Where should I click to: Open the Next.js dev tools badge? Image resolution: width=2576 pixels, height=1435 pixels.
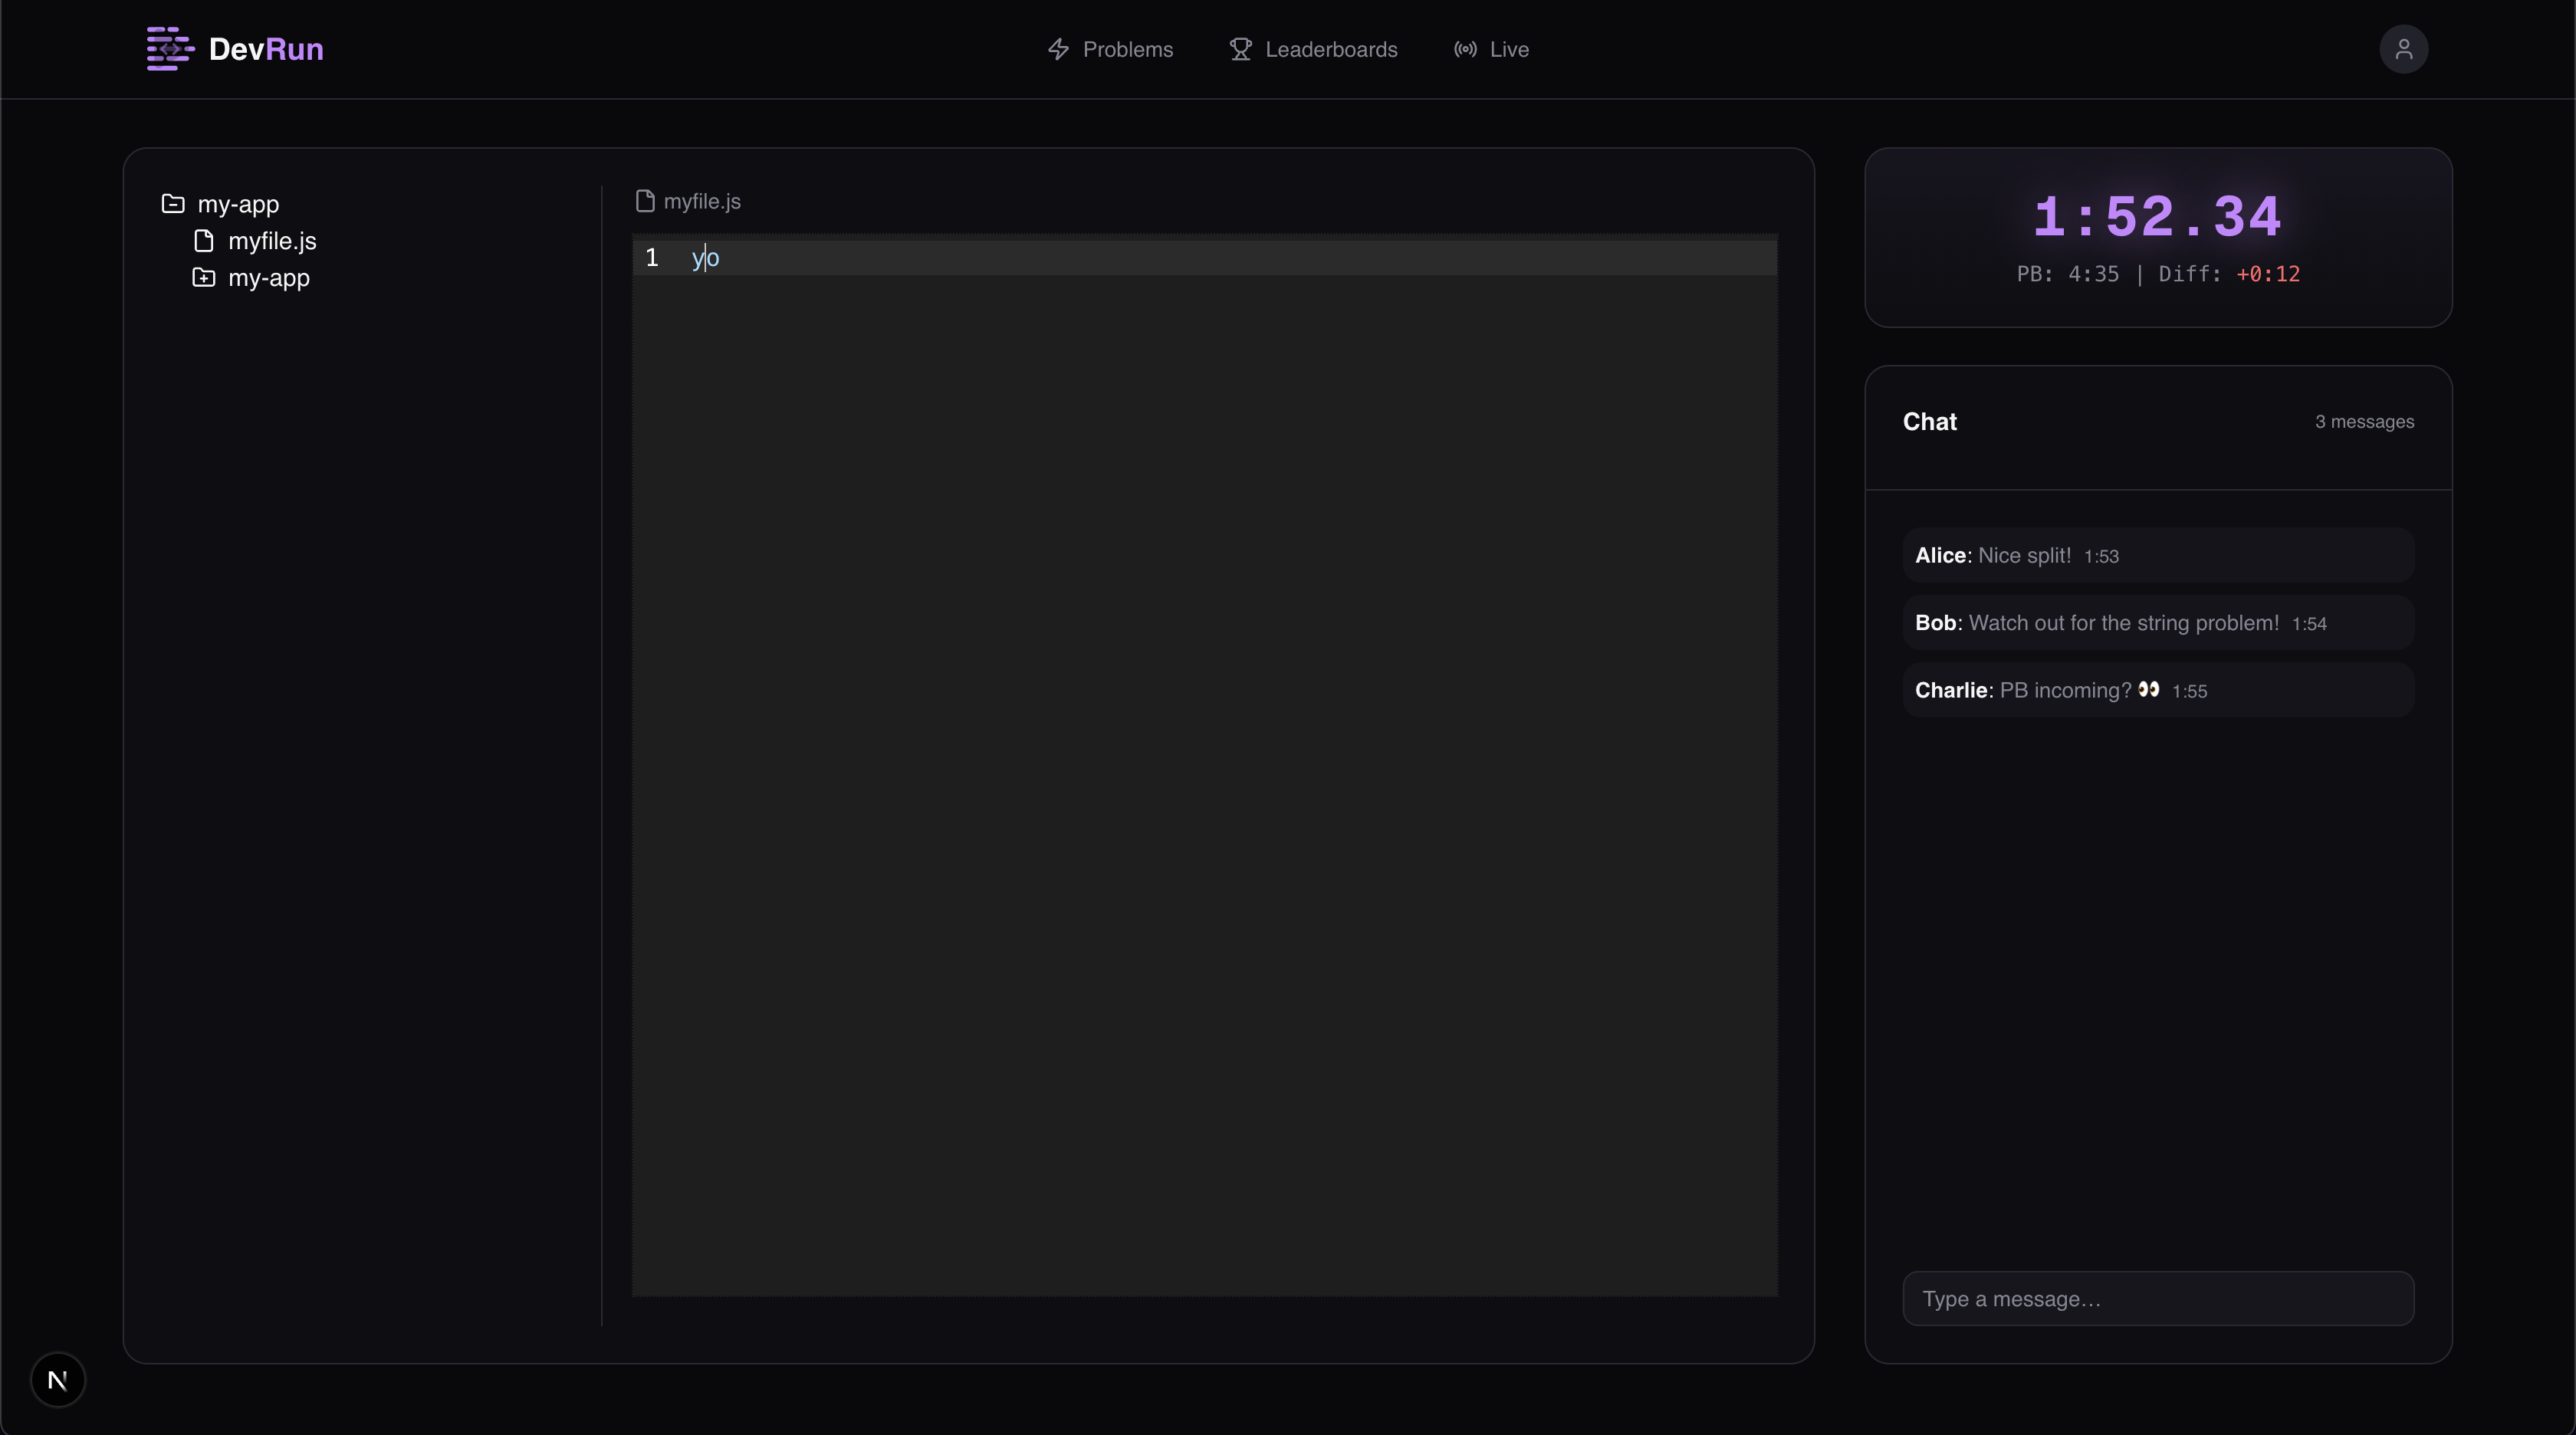(x=58, y=1380)
